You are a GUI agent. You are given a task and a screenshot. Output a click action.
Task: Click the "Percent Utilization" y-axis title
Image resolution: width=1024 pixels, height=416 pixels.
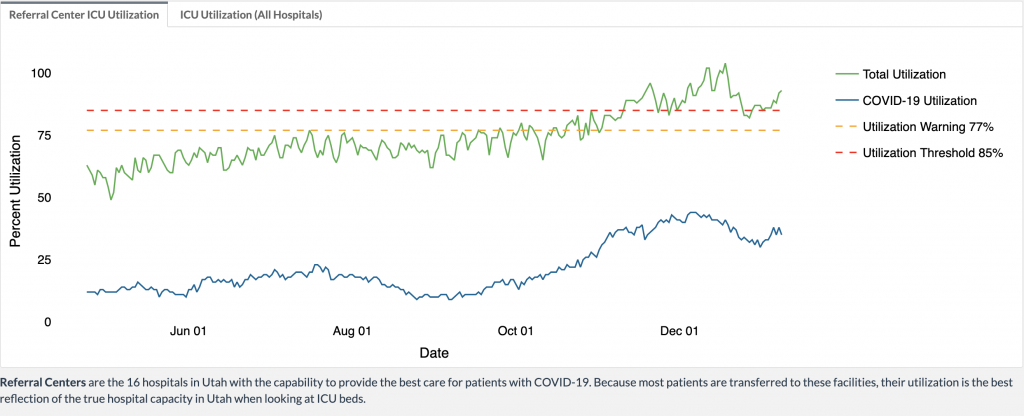16,196
